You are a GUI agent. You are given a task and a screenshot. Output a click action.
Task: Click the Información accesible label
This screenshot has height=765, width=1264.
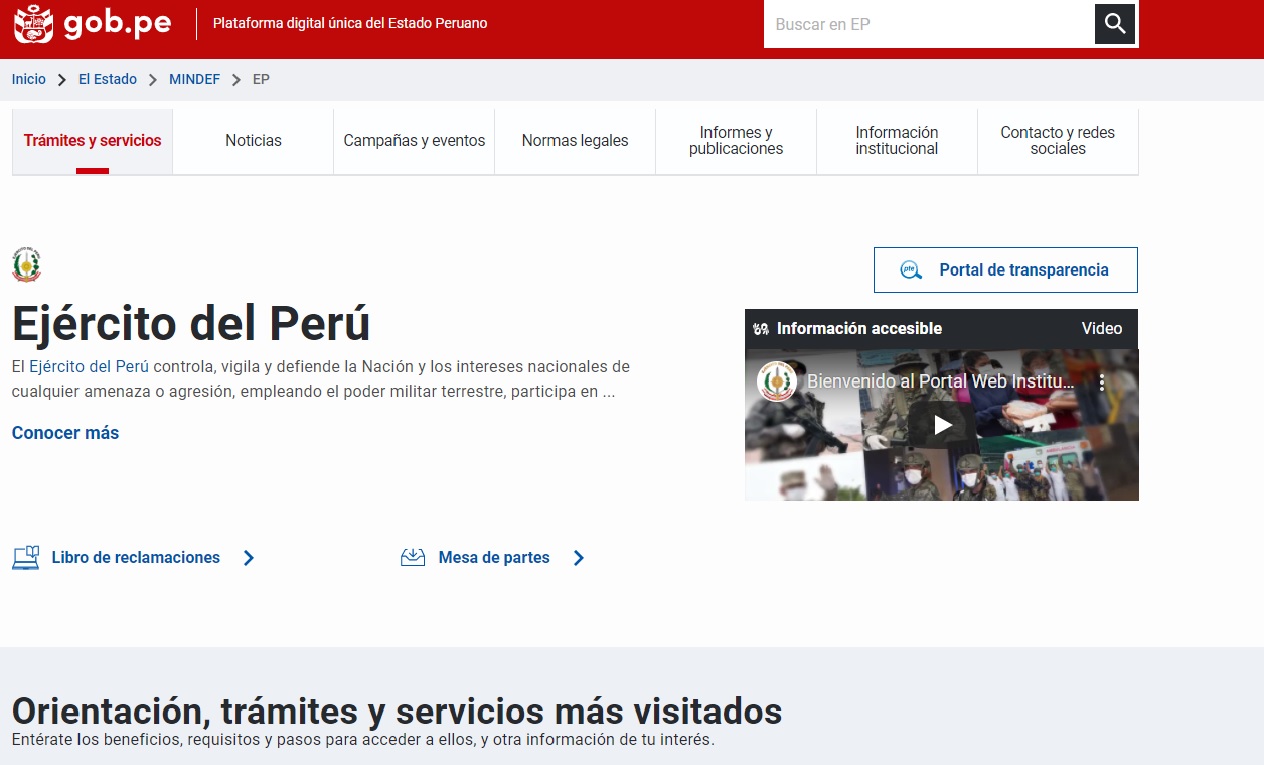click(859, 328)
